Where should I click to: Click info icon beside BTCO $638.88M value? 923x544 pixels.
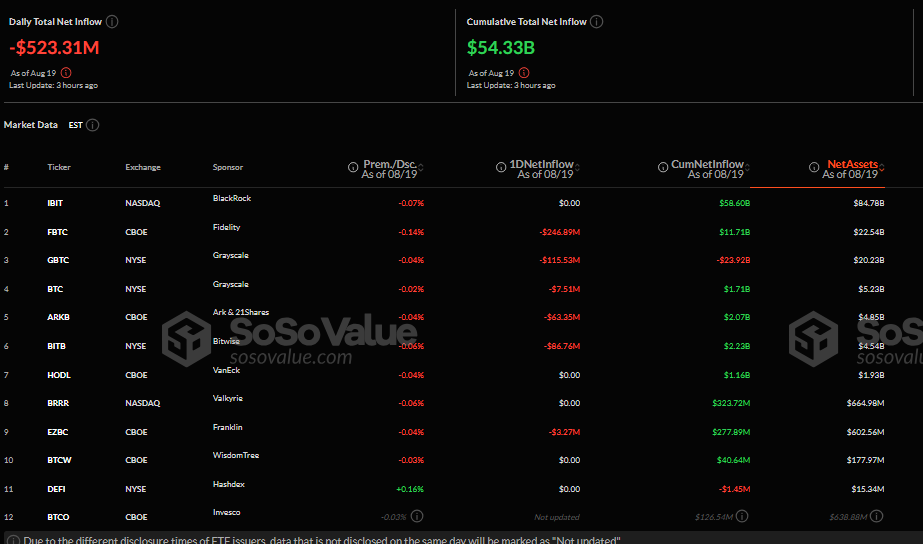(876, 516)
